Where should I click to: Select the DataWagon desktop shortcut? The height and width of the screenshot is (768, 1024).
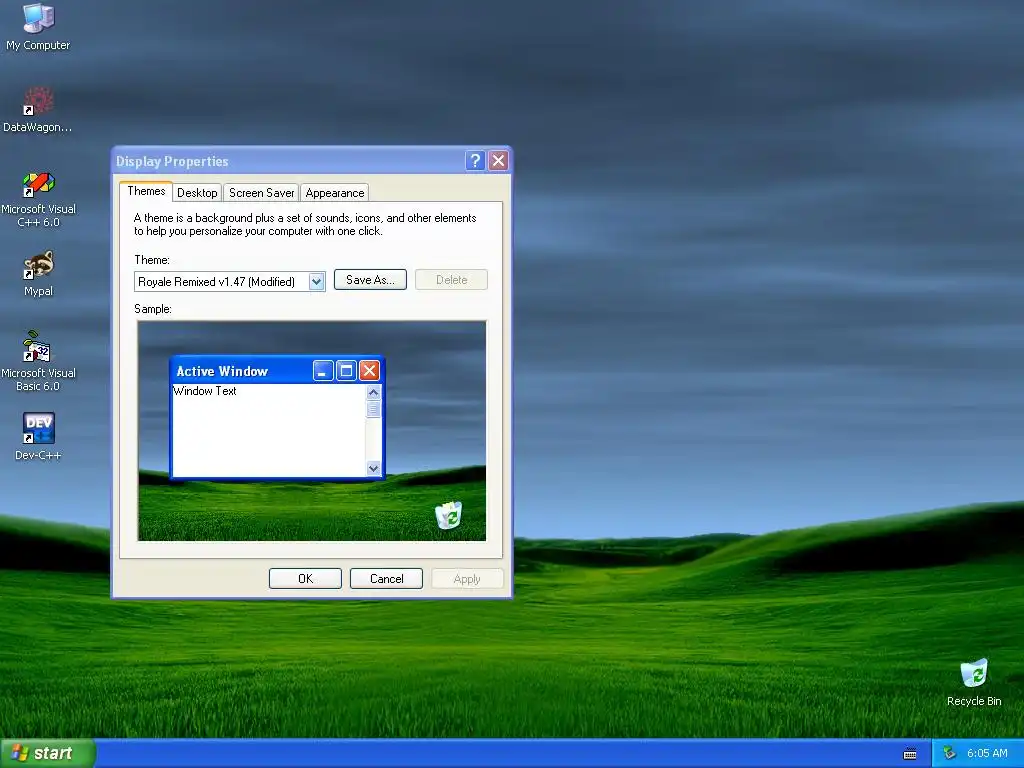[x=38, y=109]
